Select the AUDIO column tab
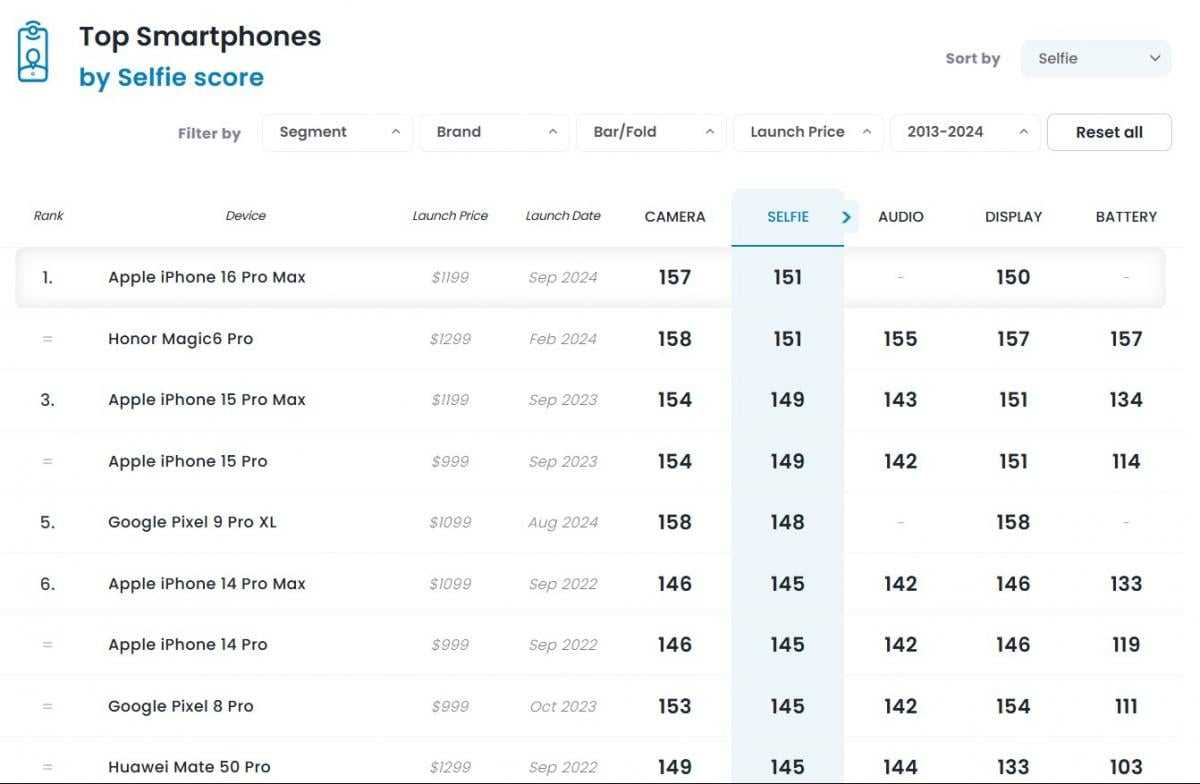Screen dimensions: 1200x784 pos(900,216)
